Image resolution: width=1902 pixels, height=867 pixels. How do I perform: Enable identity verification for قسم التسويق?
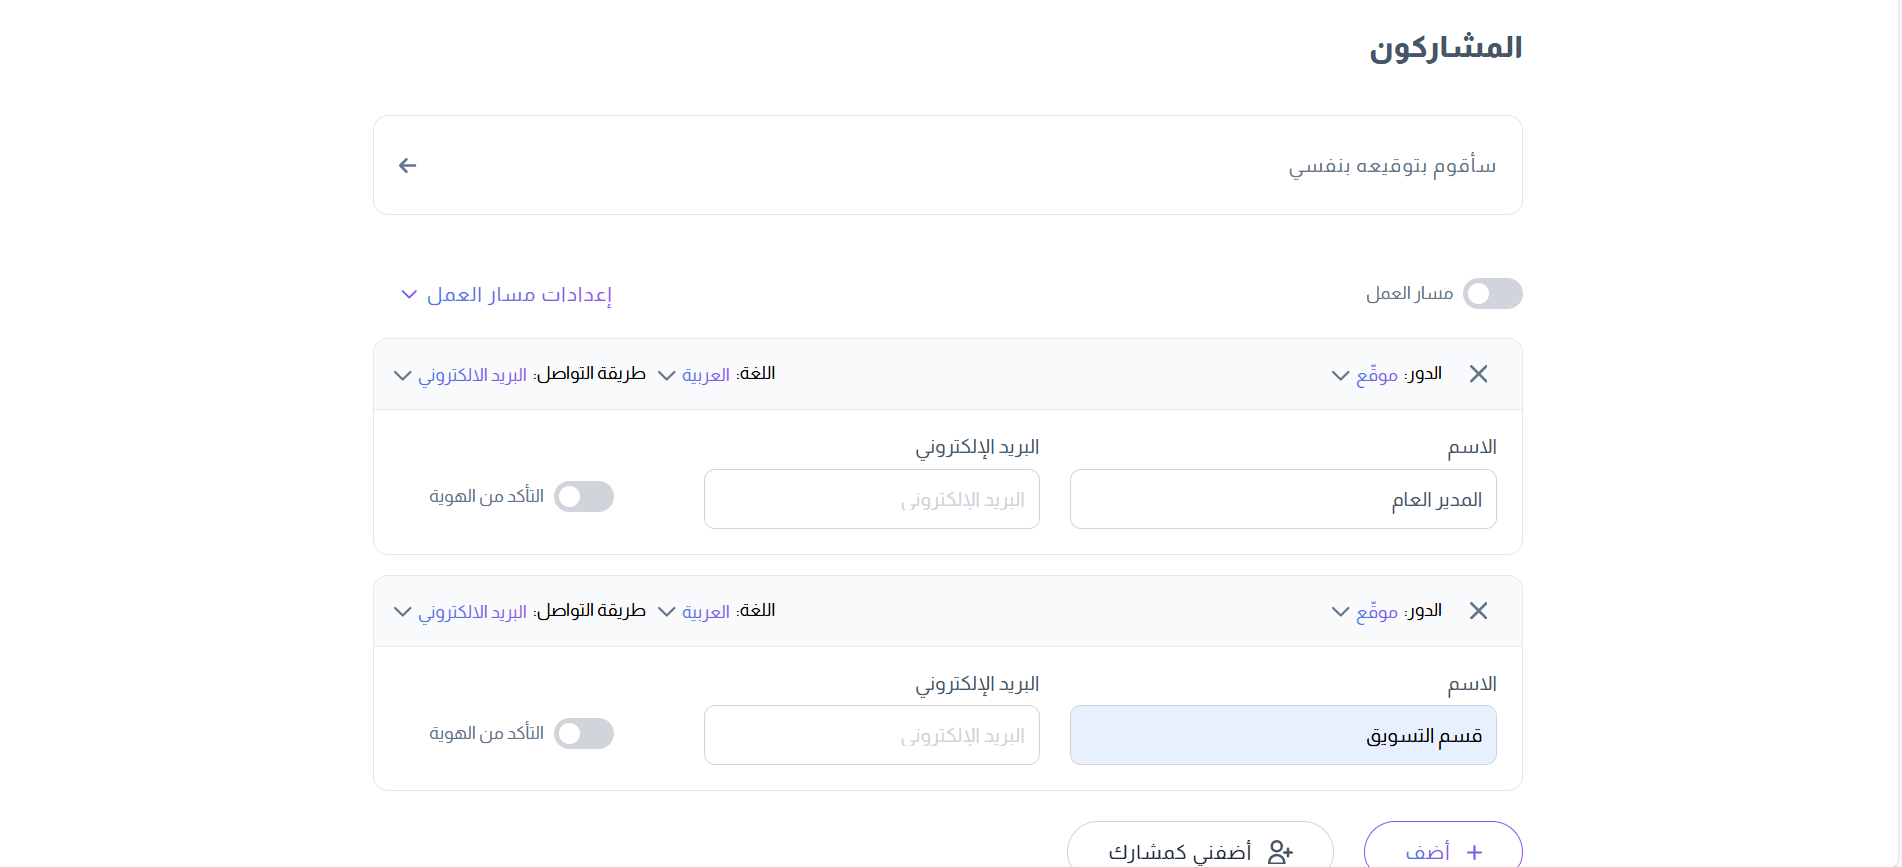[584, 734]
